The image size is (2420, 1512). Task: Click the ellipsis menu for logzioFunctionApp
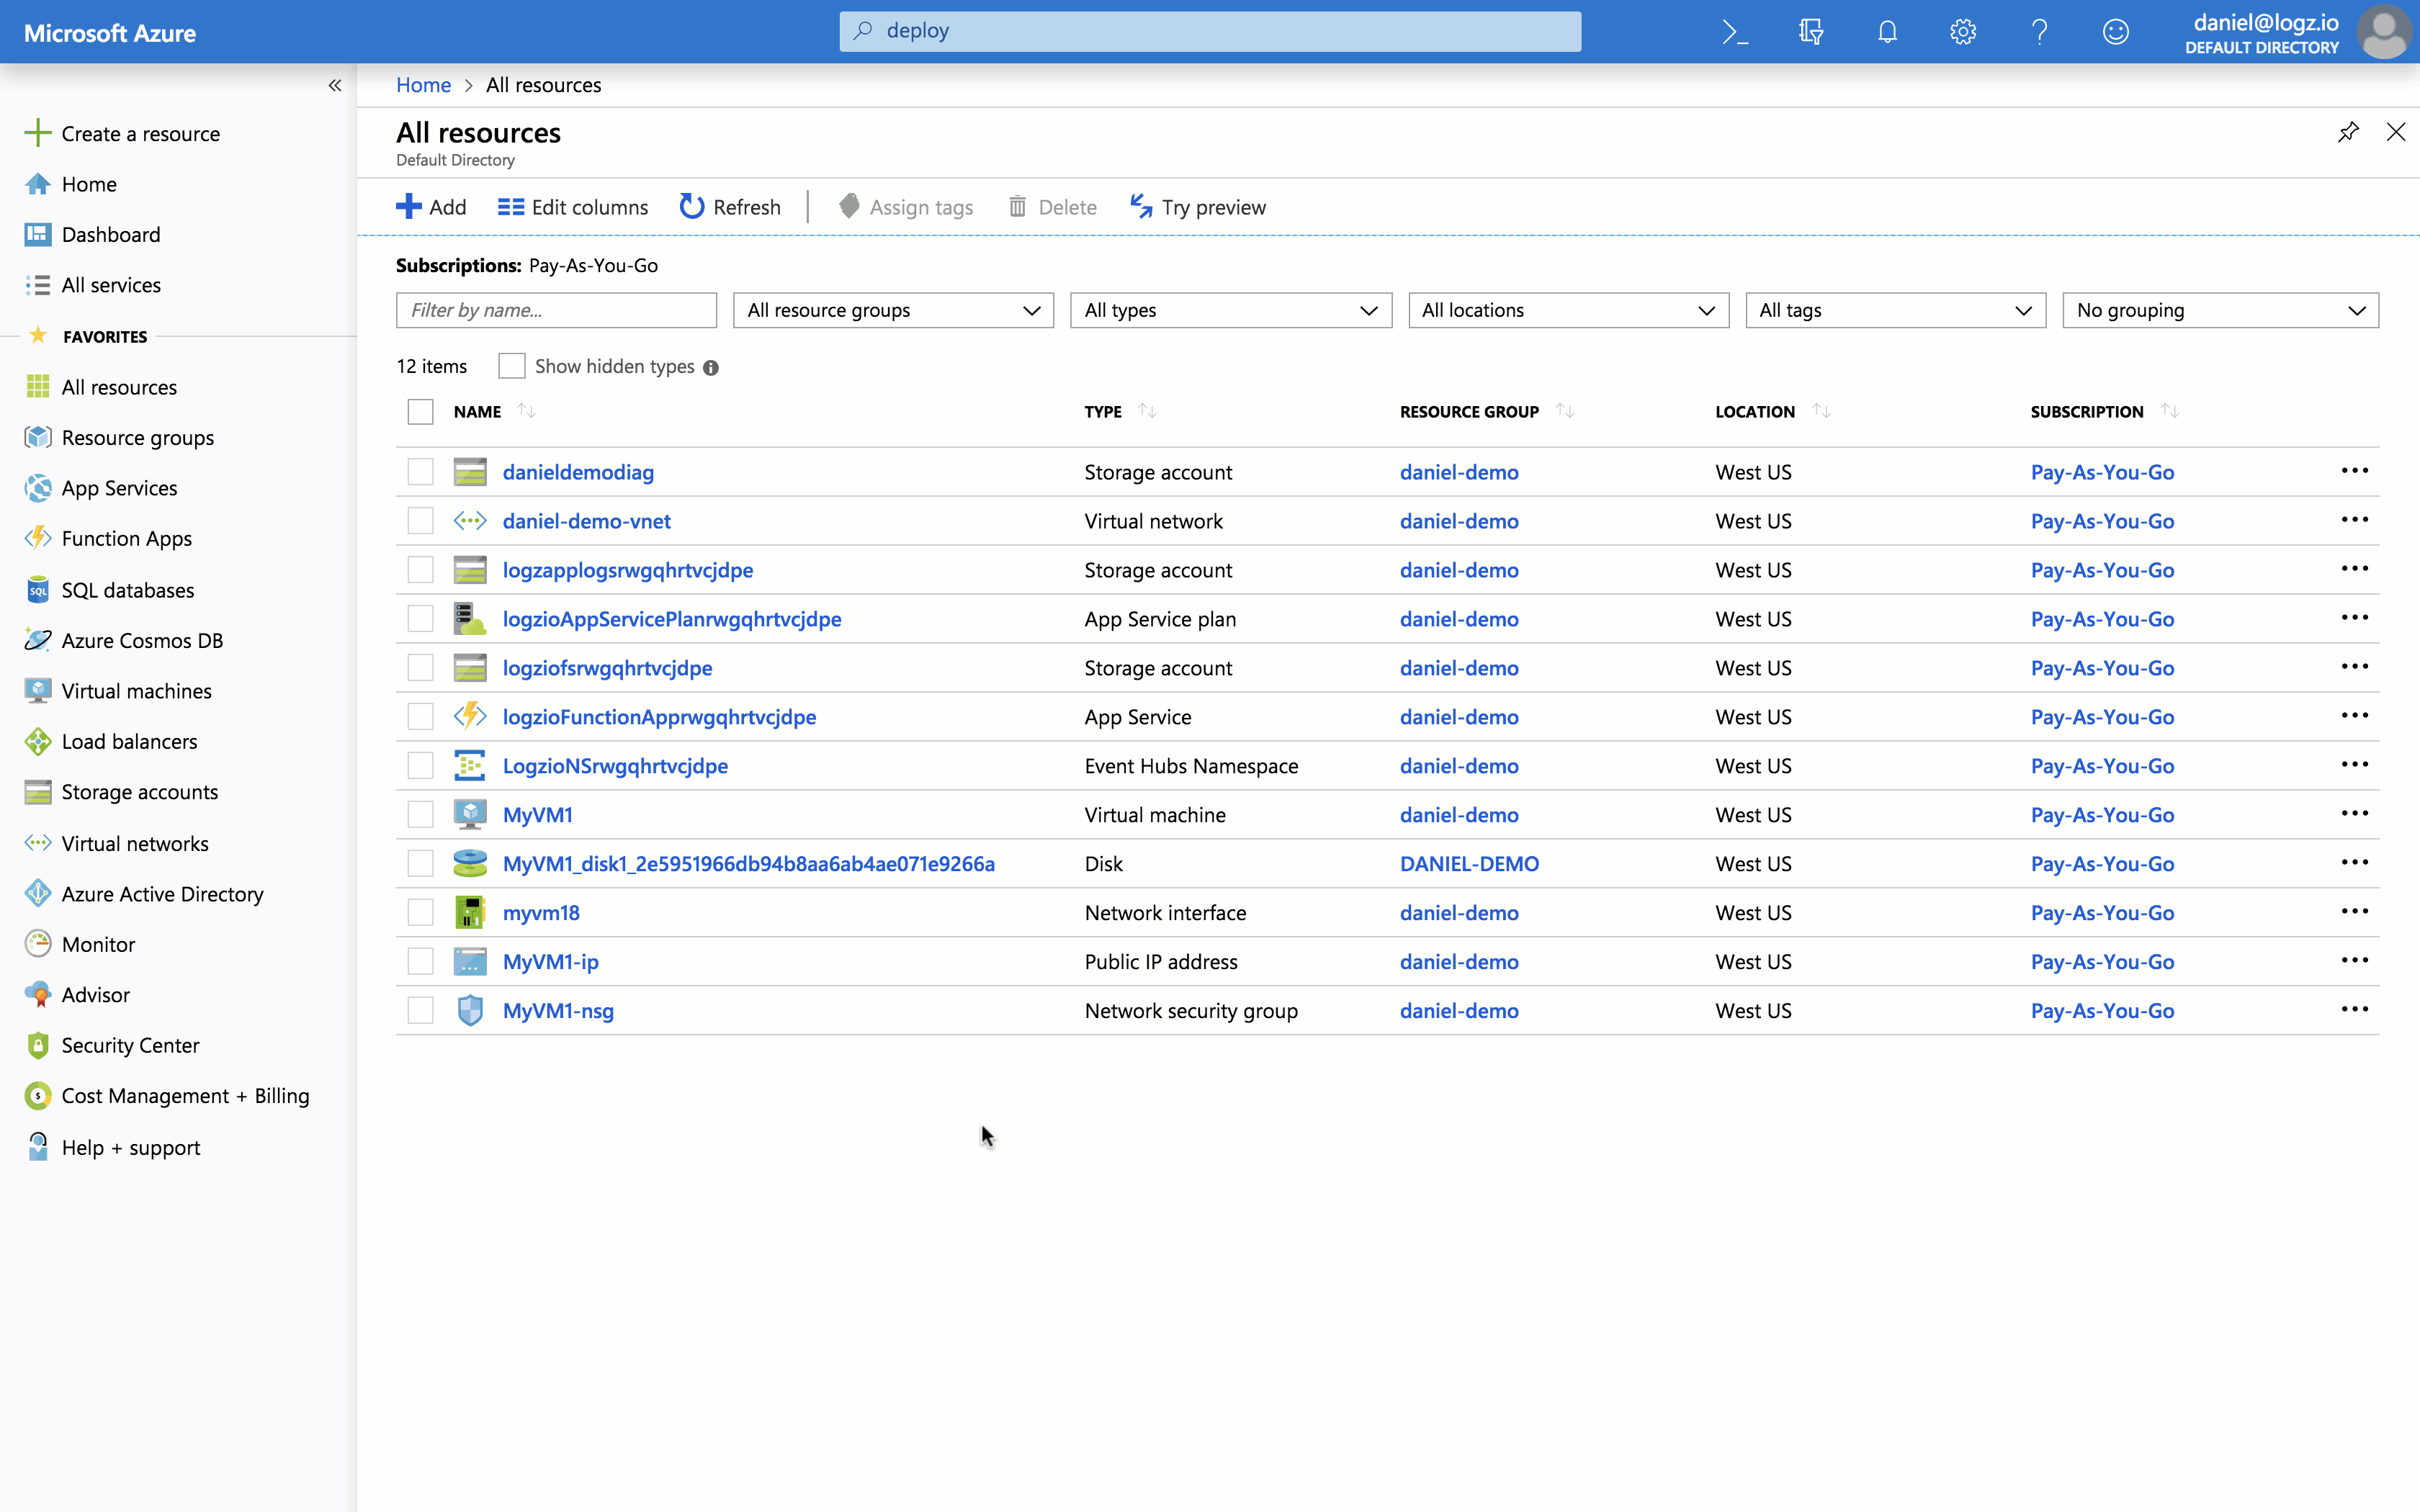2354,716
